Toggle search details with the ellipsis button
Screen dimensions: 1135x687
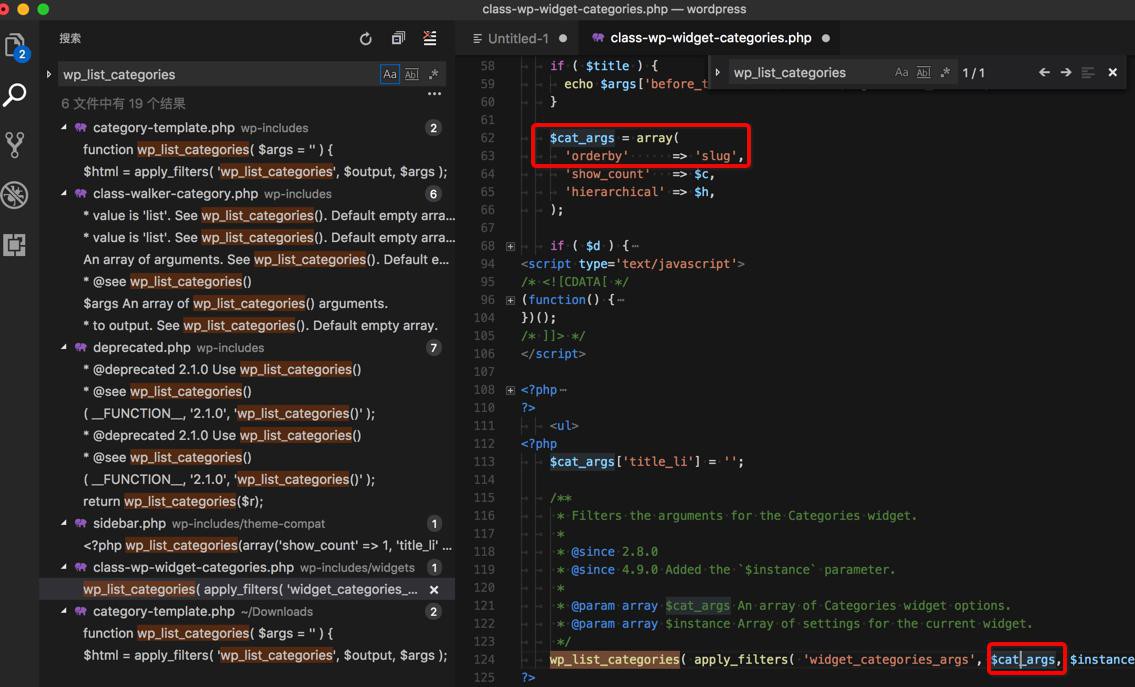point(434,94)
